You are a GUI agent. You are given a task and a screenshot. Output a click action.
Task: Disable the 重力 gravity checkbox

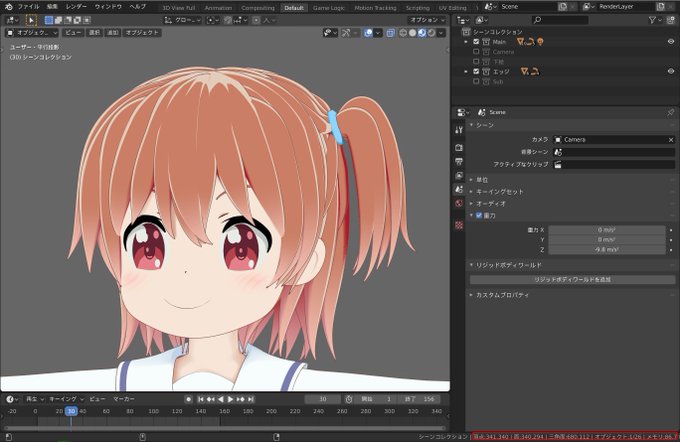[479, 215]
